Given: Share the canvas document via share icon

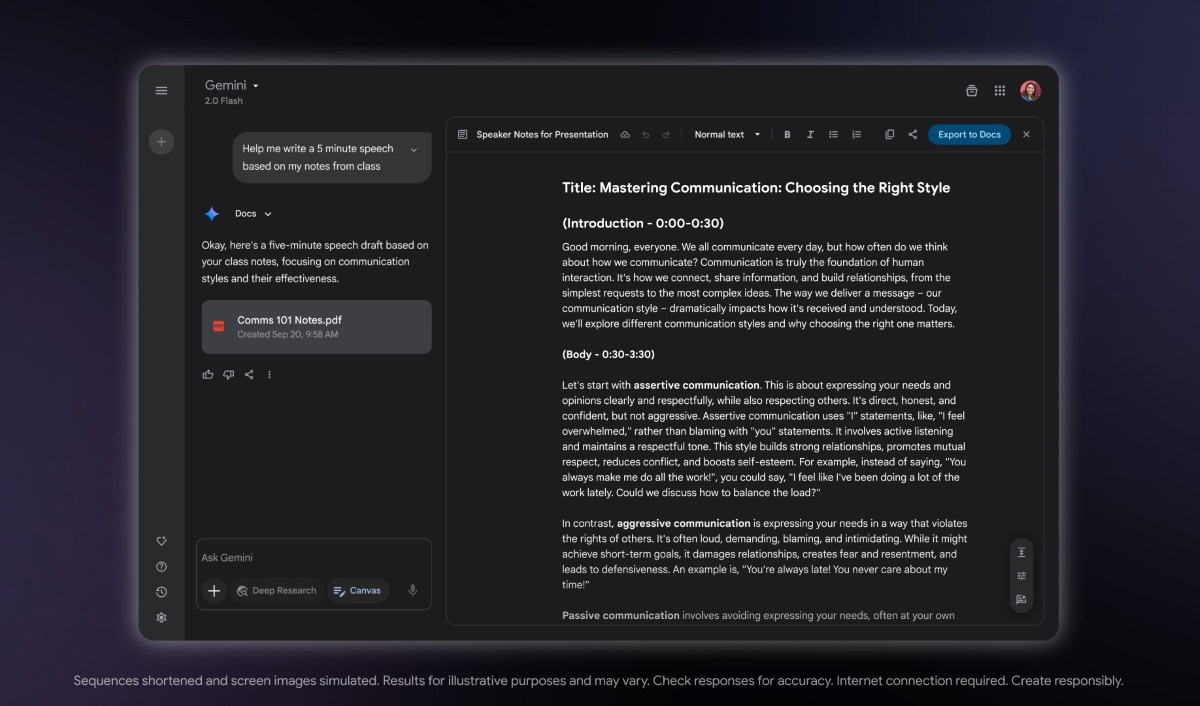Looking at the screenshot, I should point(912,135).
